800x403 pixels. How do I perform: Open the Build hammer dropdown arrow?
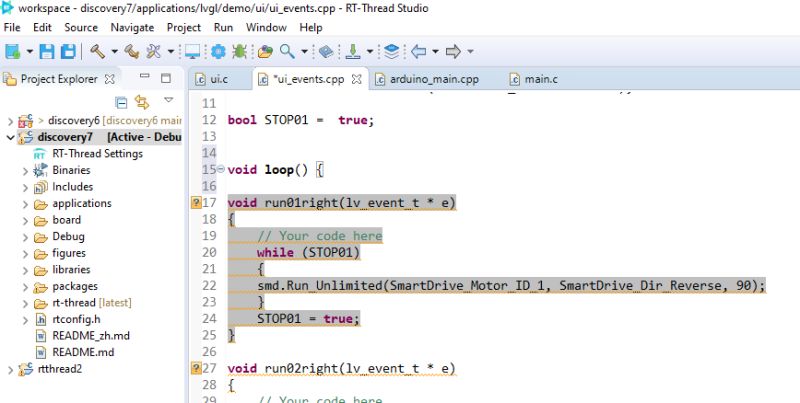(x=114, y=52)
